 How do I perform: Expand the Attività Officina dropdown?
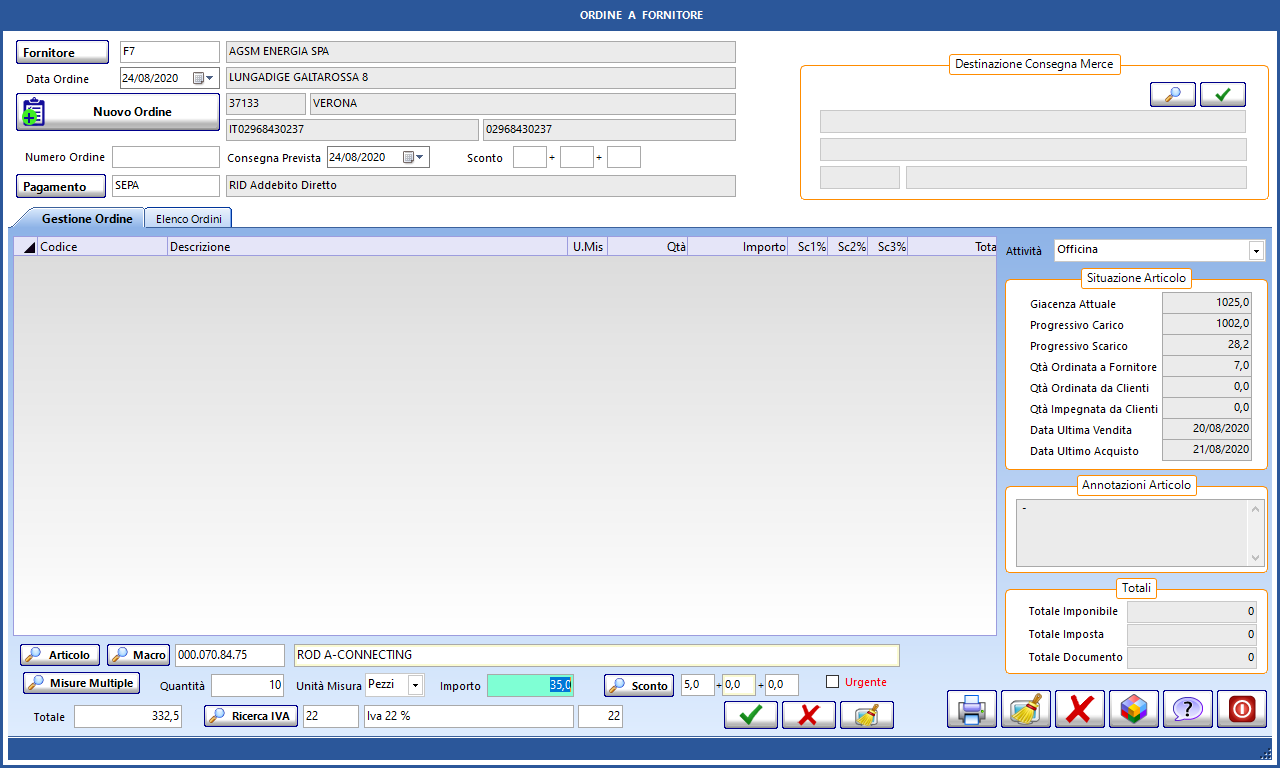tap(1256, 250)
